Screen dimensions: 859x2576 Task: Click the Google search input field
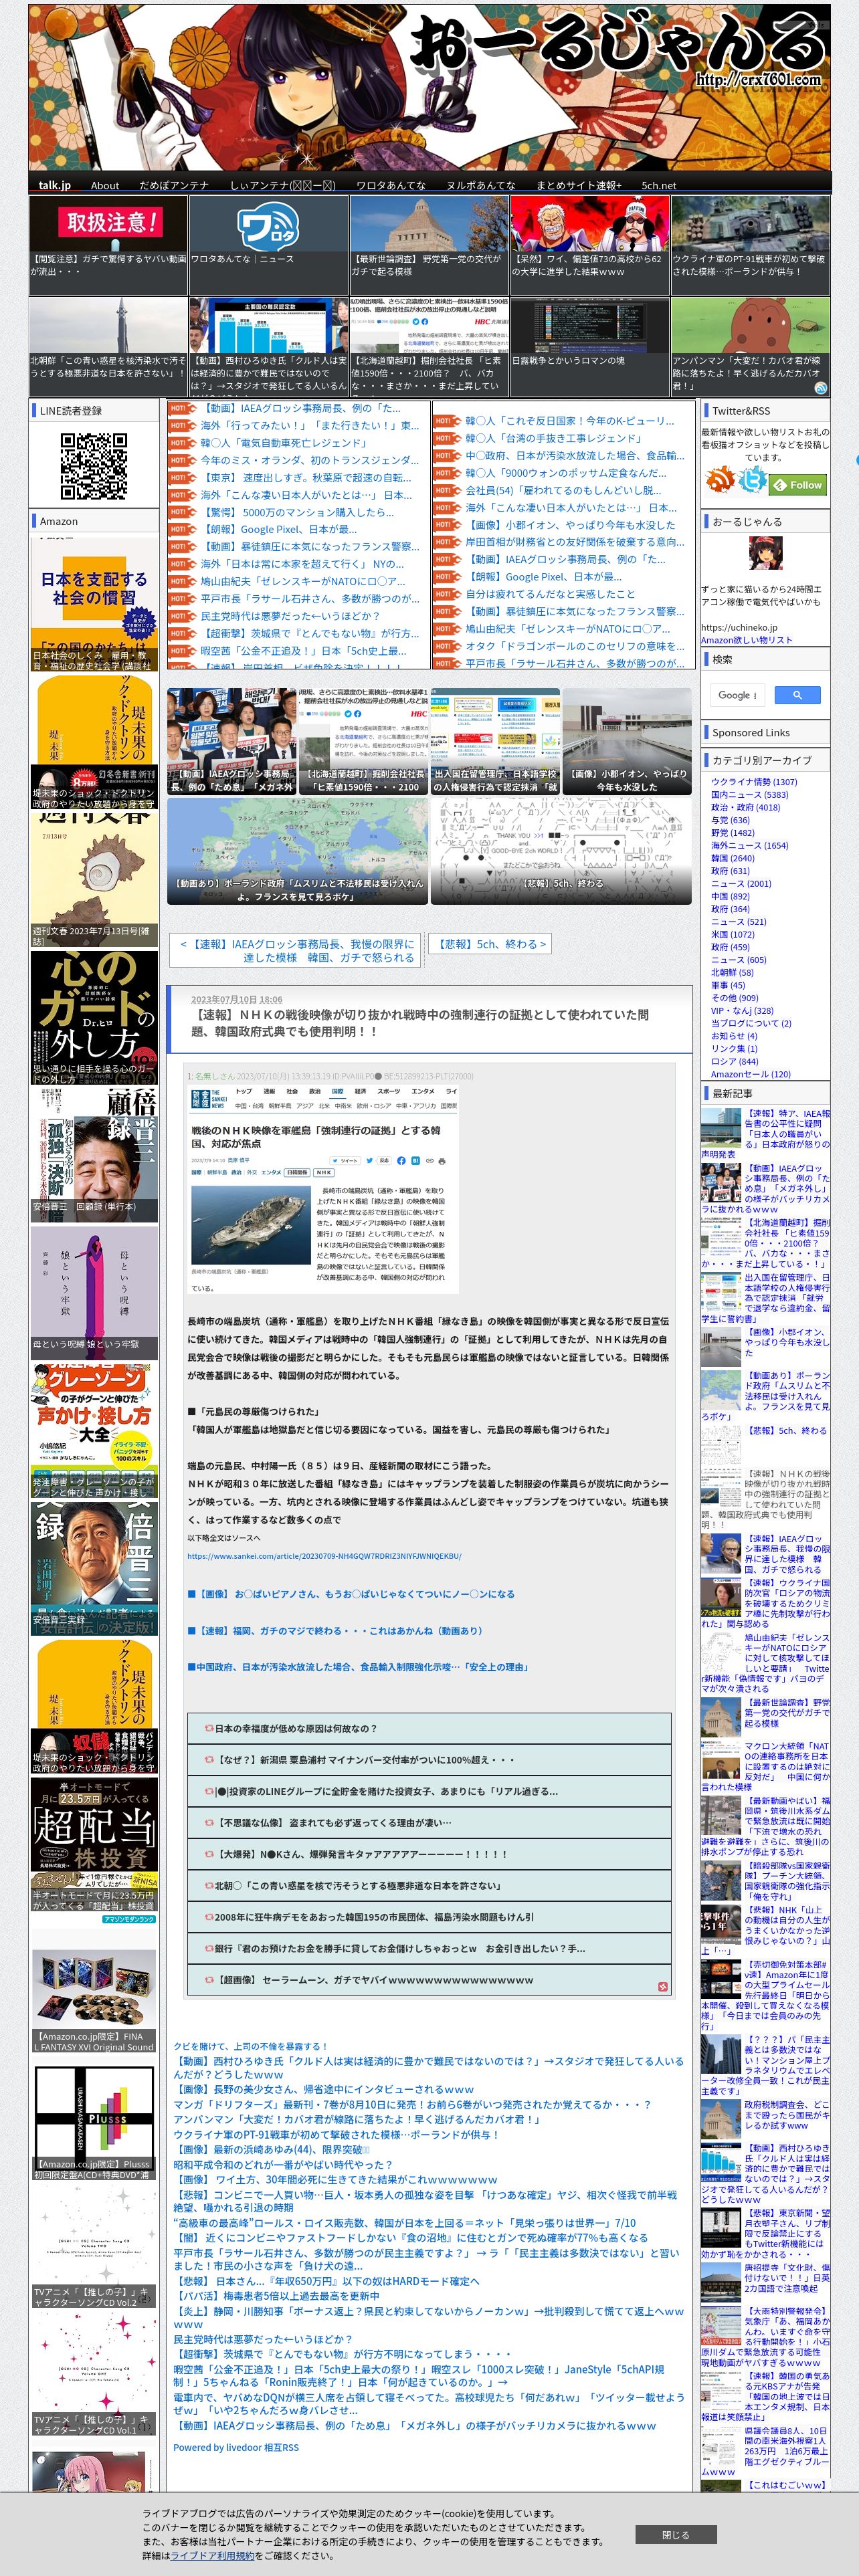pyautogui.click(x=739, y=694)
